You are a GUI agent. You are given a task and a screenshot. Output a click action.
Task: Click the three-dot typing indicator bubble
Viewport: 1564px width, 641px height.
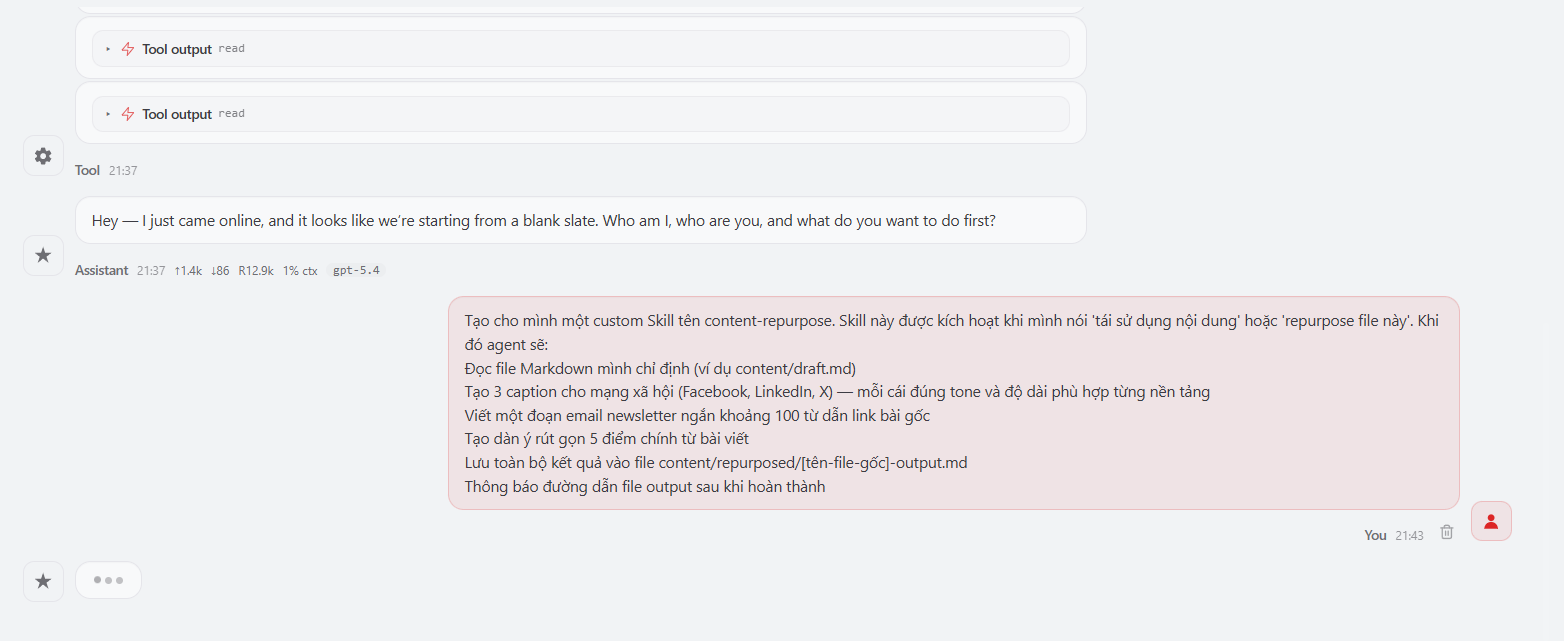[108, 580]
